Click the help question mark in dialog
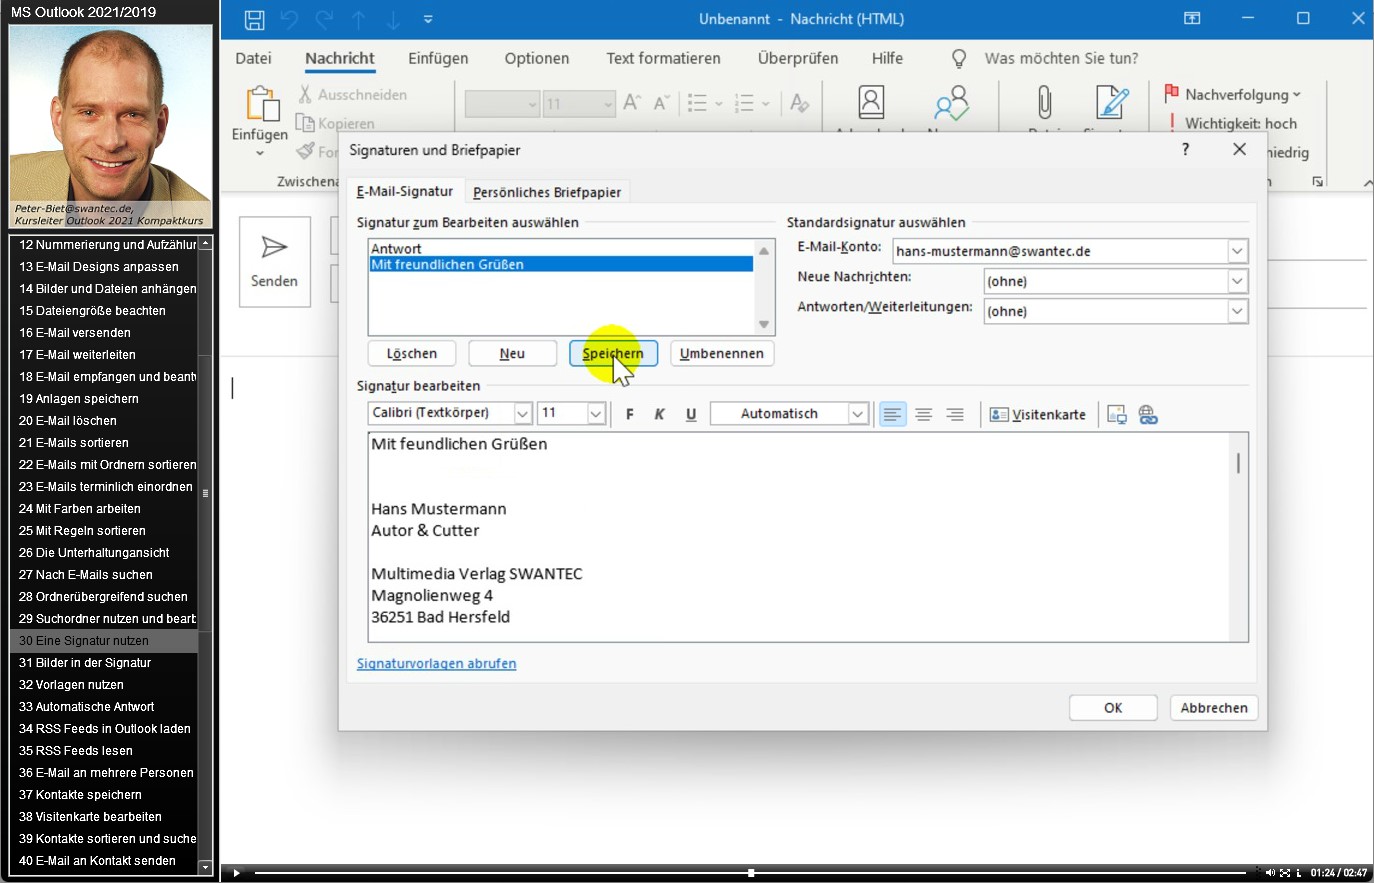1374x883 pixels. [1185, 149]
